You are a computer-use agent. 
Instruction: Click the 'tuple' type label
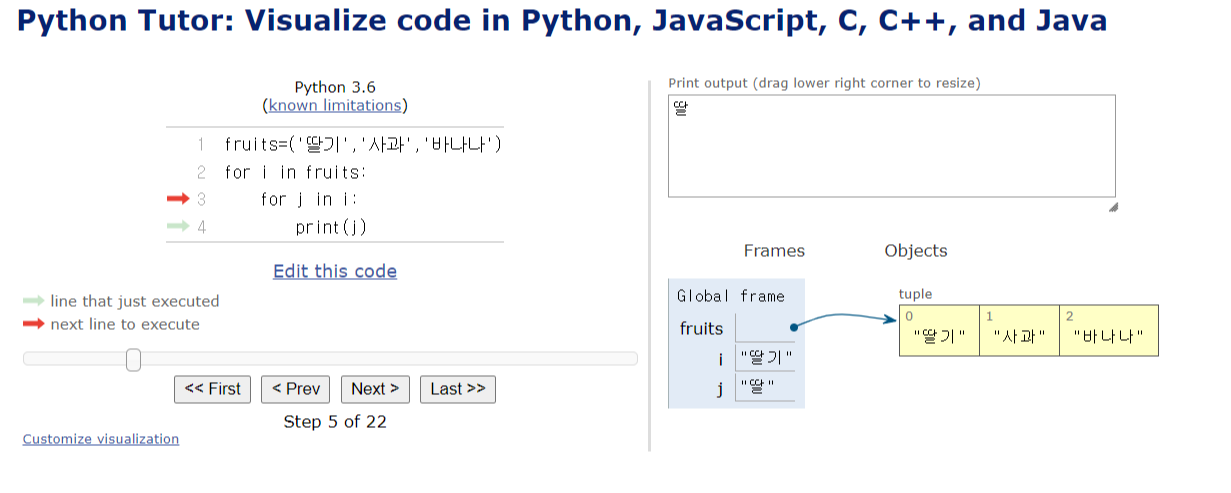coord(915,294)
